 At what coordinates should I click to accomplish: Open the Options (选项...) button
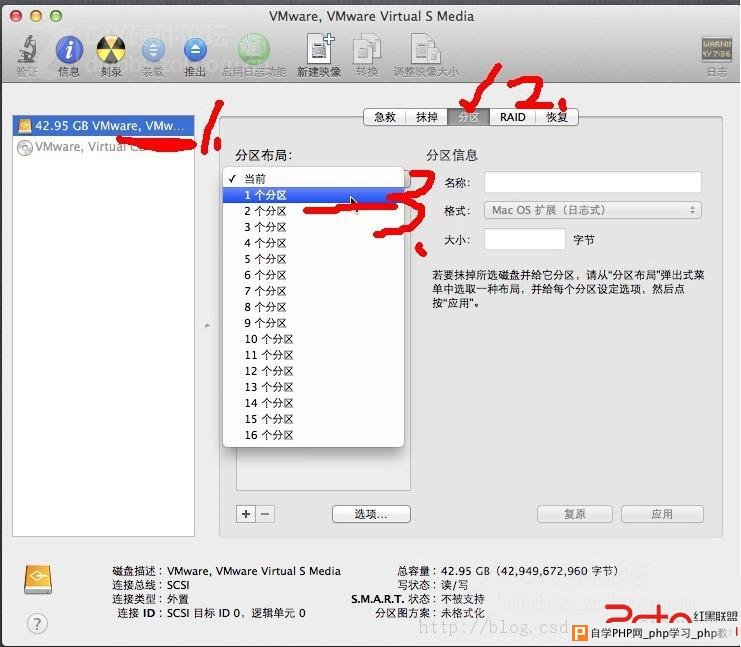pyautogui.click(x=371, y=514)
